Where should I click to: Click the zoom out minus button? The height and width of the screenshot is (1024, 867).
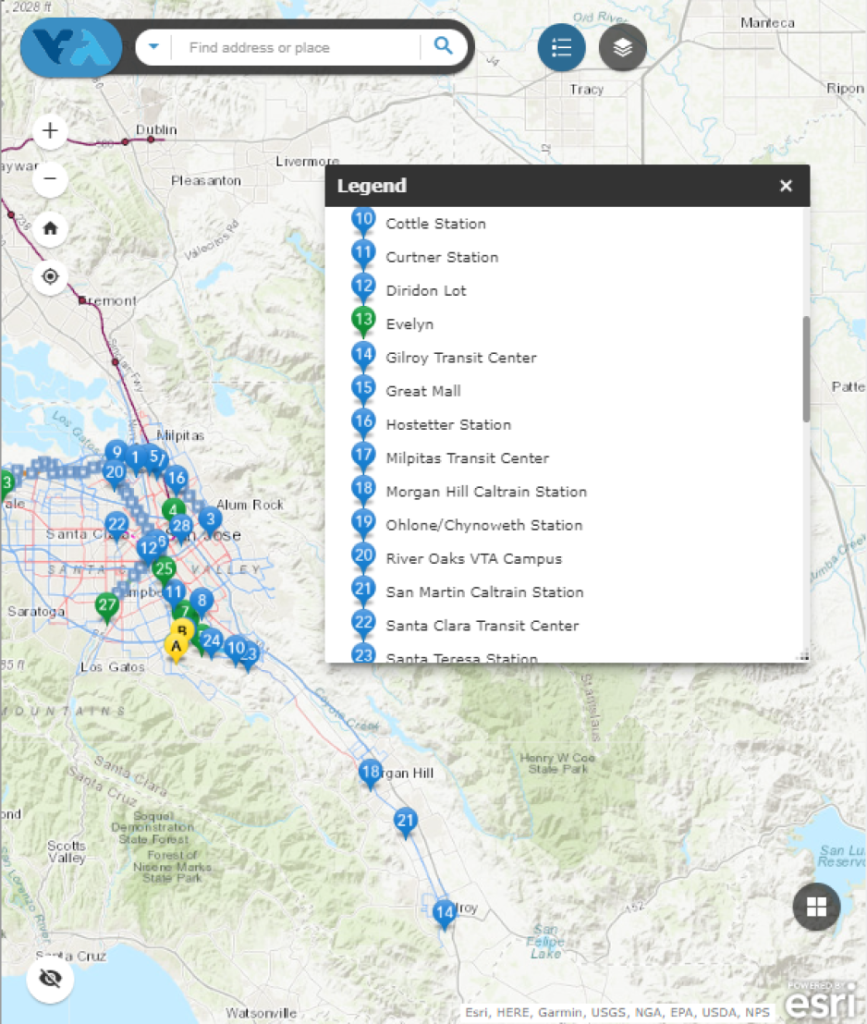click(x=50, y=180)
